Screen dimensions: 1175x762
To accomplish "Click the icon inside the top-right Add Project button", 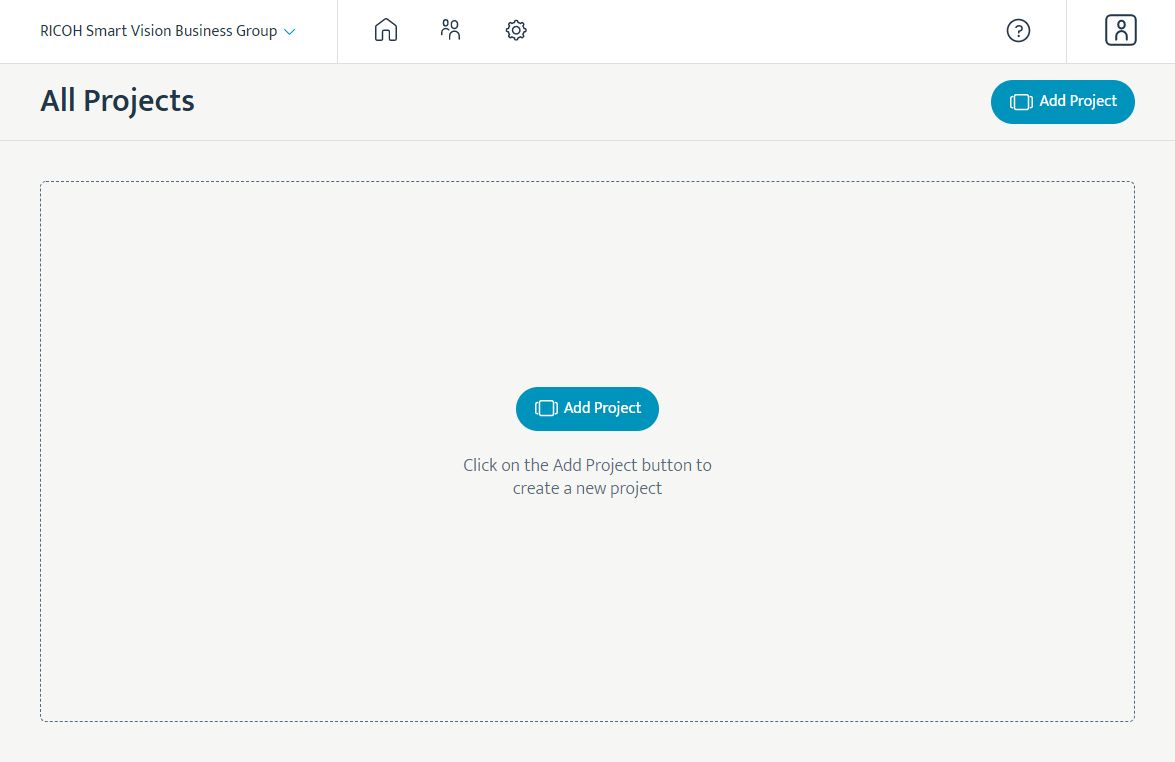I will [1021, 102].
